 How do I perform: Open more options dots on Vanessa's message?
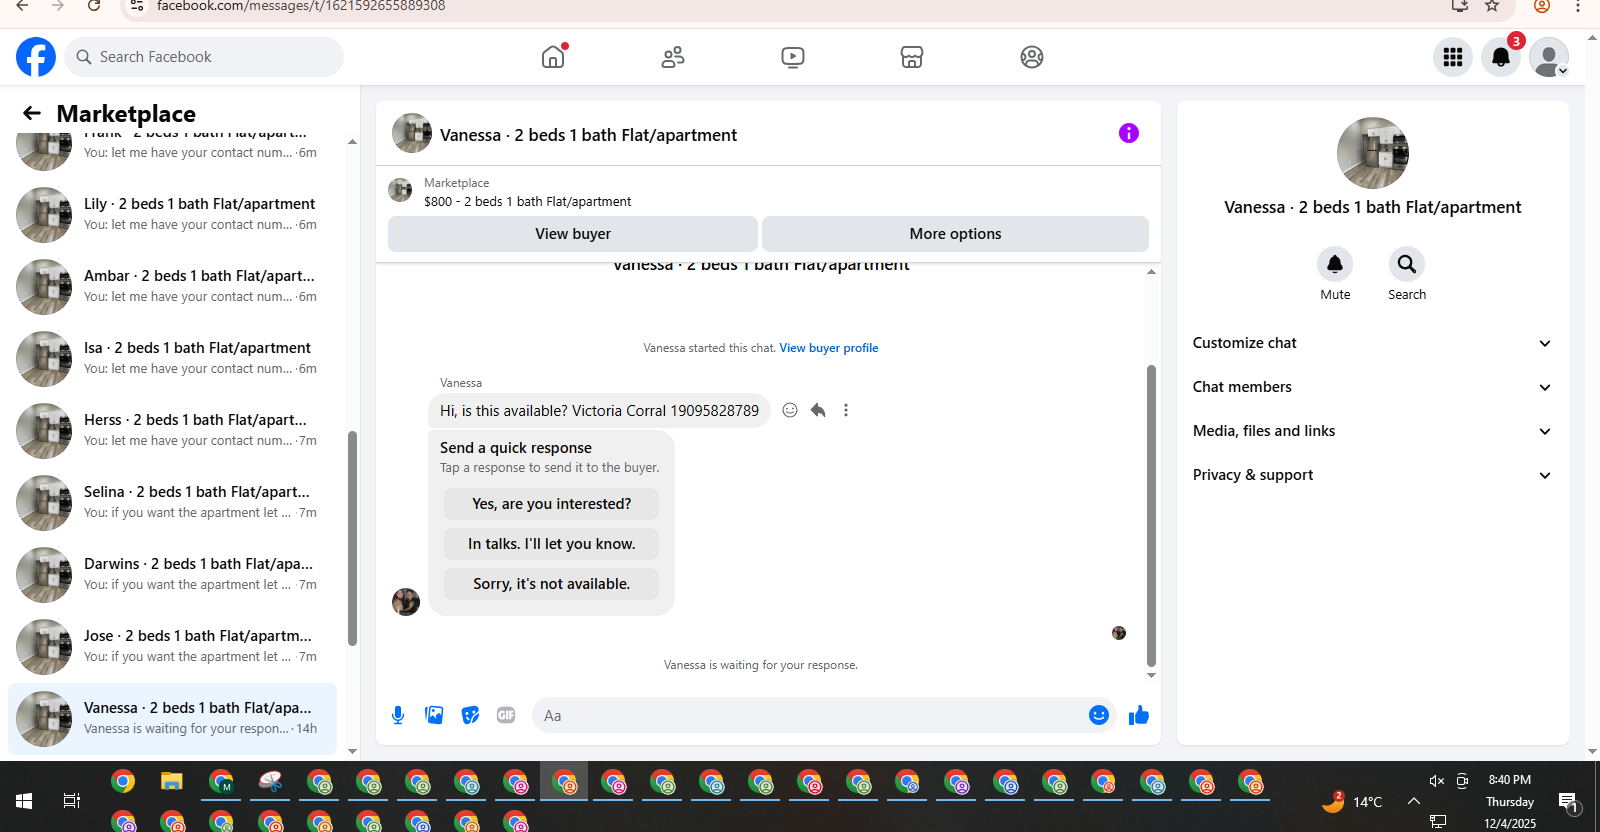846,410
